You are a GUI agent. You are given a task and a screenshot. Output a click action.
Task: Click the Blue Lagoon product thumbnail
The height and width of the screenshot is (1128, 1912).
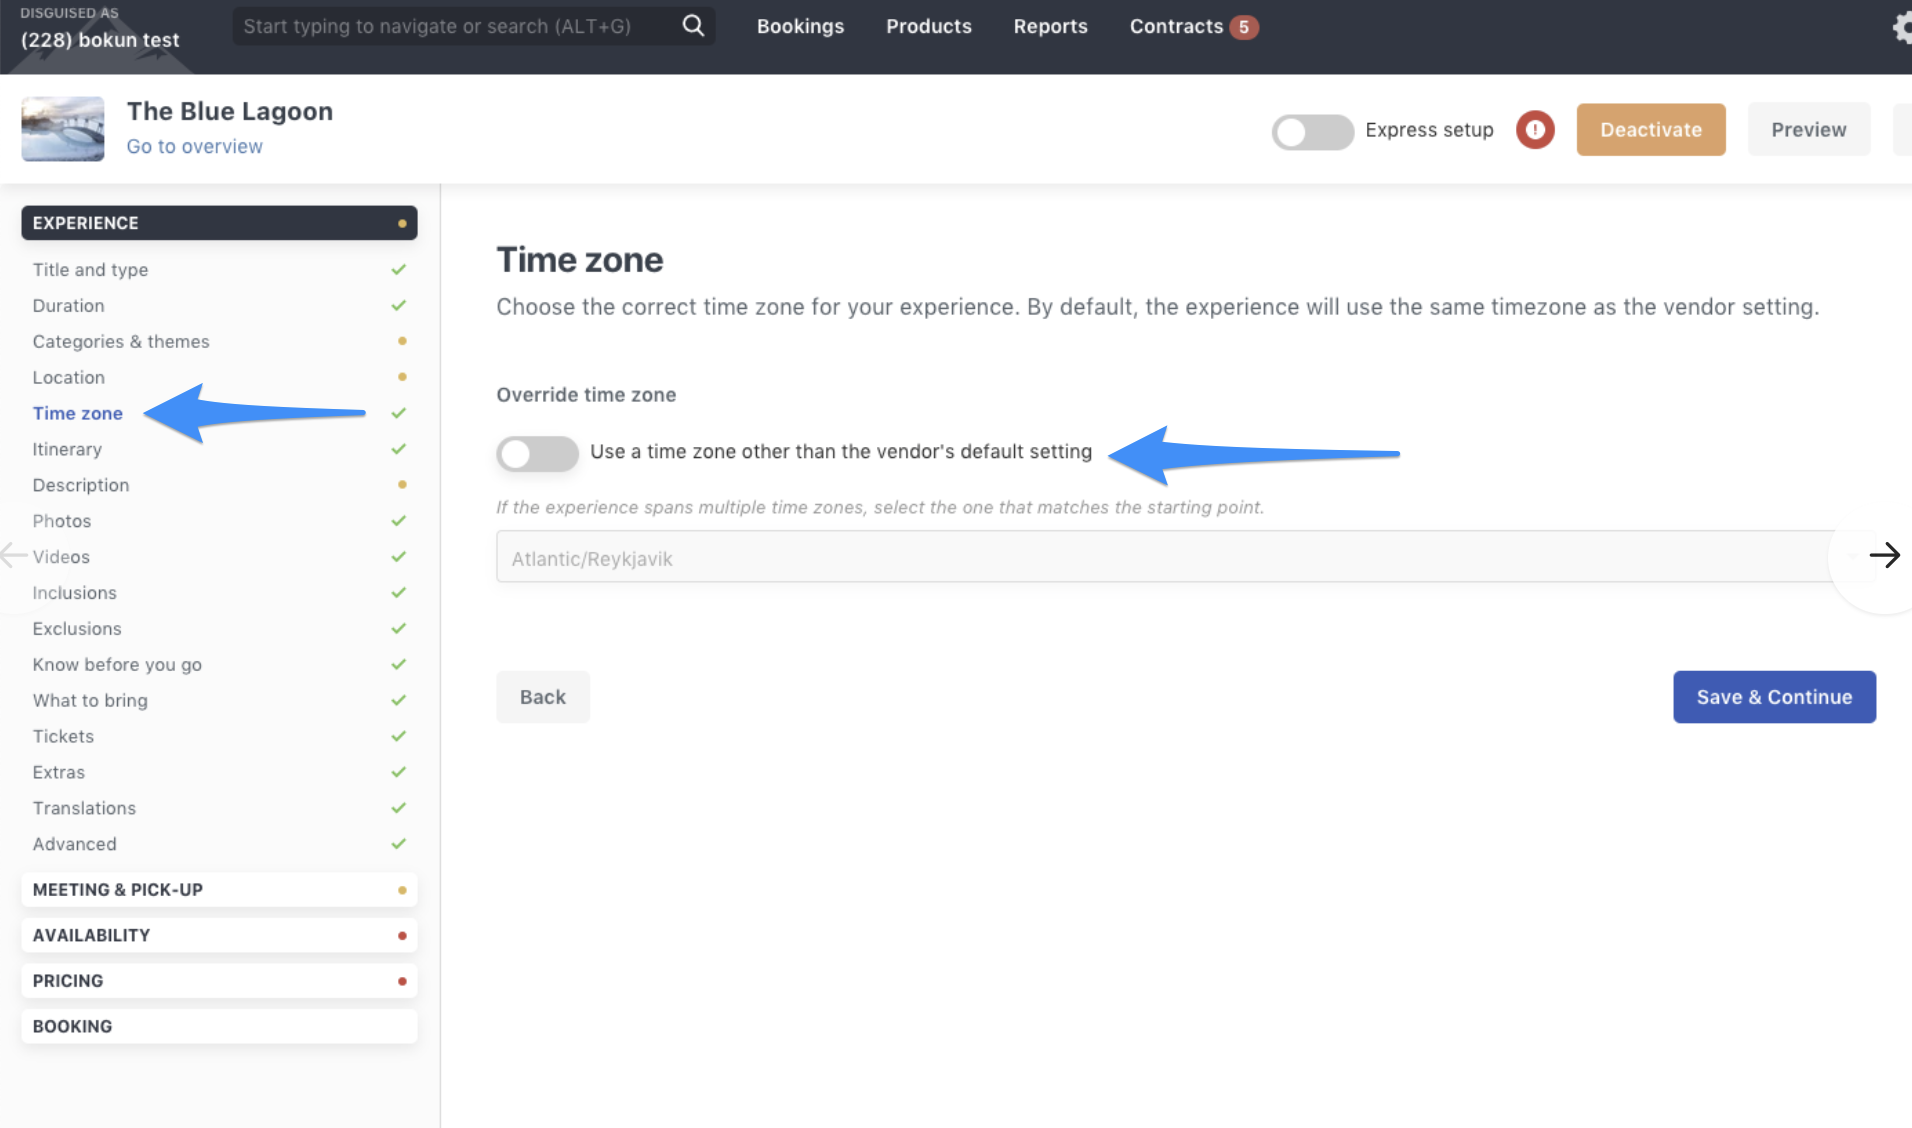point(63,129)
